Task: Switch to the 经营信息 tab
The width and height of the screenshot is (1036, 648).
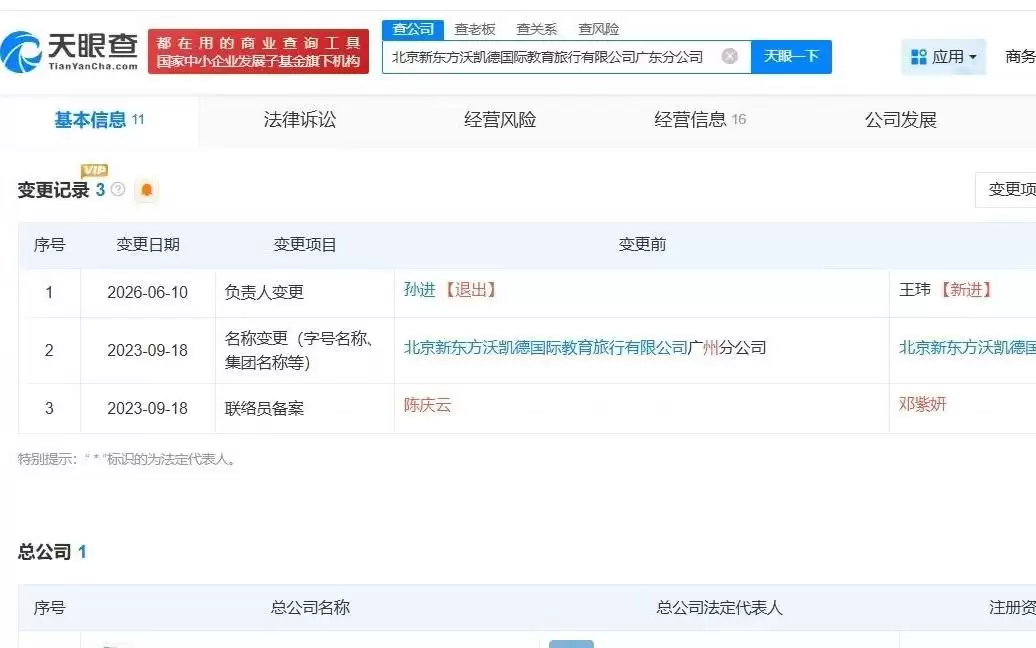Action: tap(700, 120)
